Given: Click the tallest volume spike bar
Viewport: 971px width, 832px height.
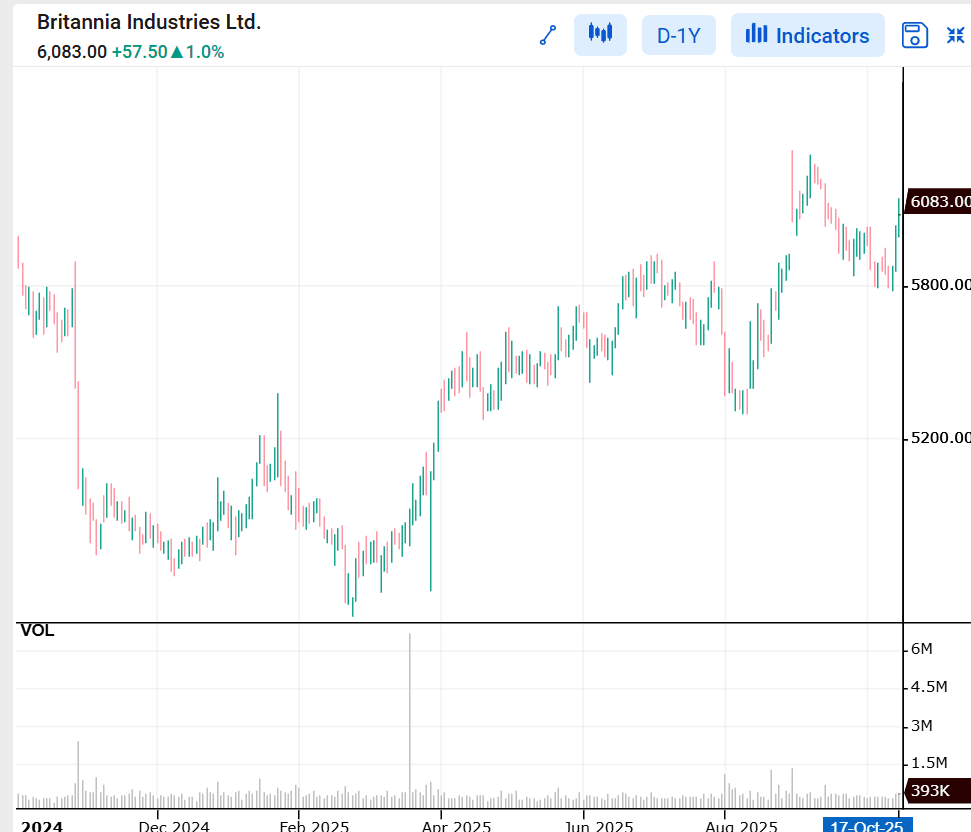Looking at the screenshot, I should [x=409, y=721].
